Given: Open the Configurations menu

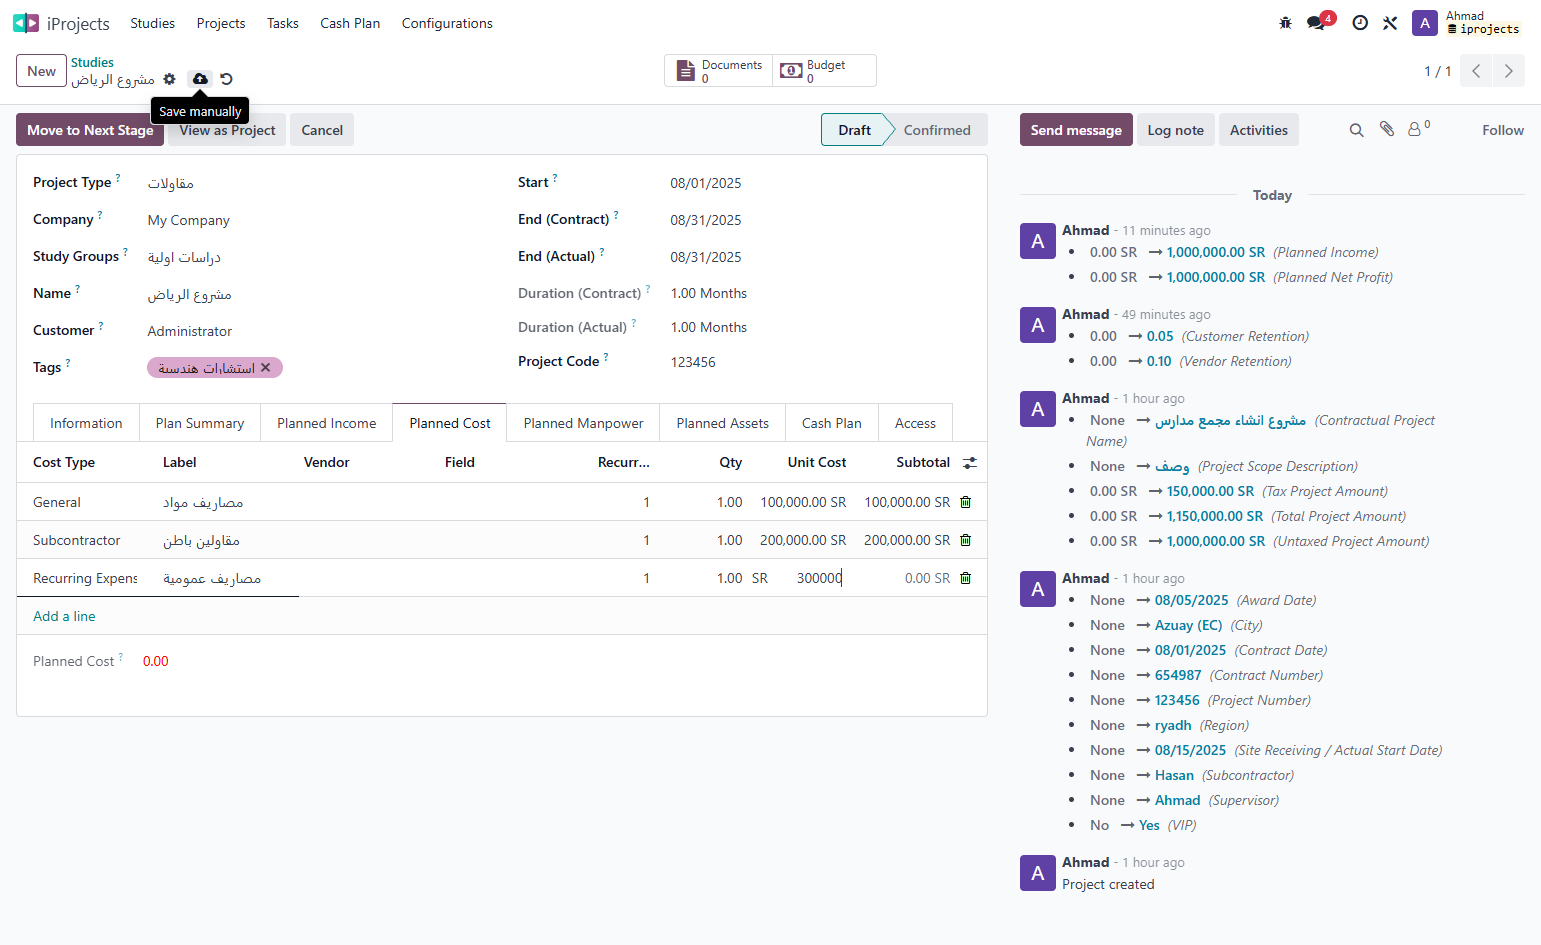Looking at the screenshot, I should point(447,23).
